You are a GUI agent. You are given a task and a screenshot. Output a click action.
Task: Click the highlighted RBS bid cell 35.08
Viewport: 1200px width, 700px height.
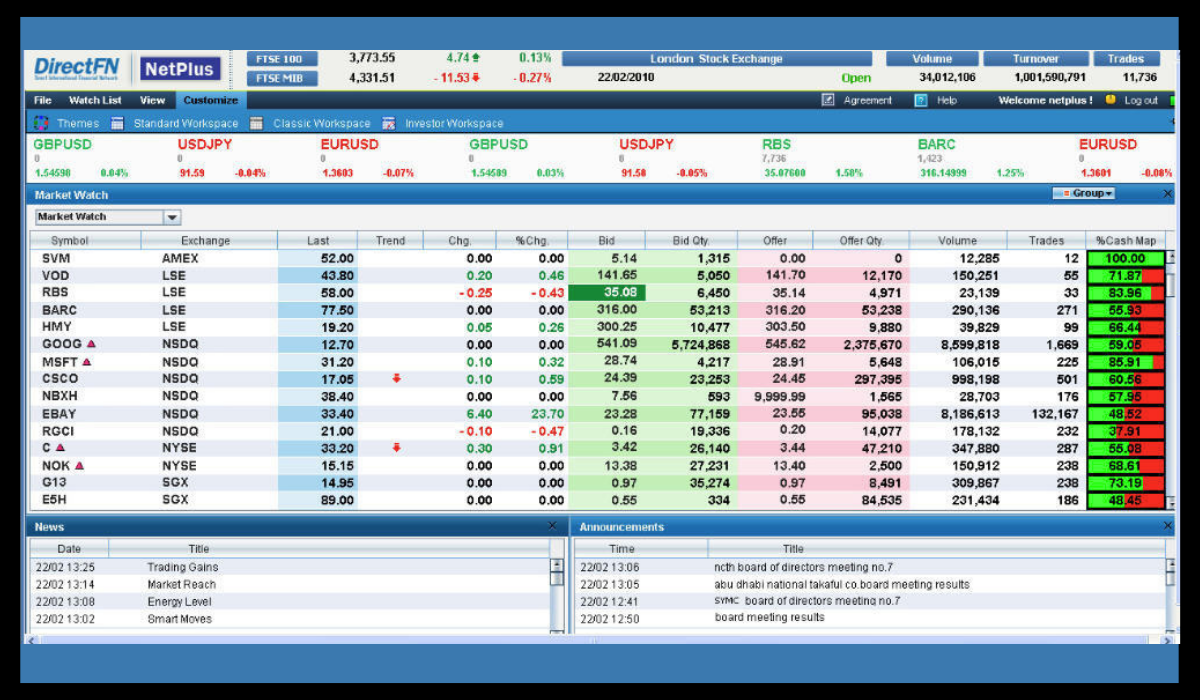607,293
